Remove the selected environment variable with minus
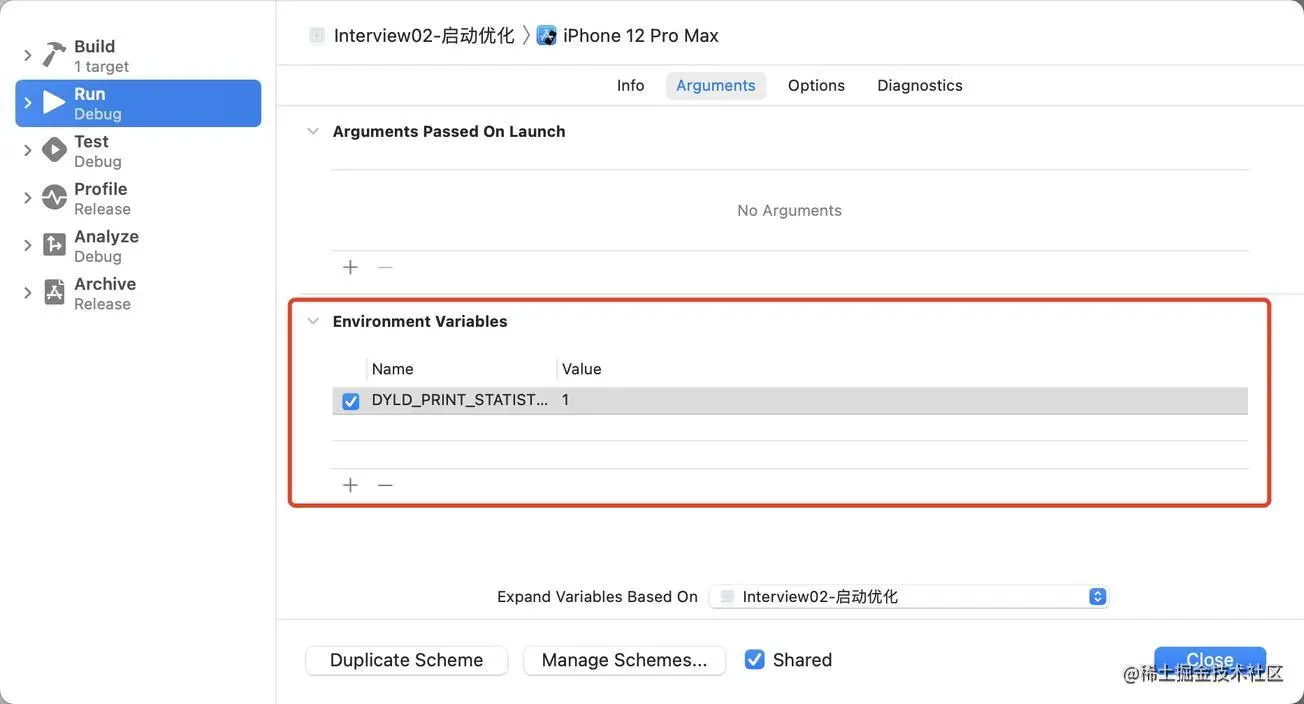The width and height of the screenshot is (1304, 704). pyautogui.click(x=385, y=485)
